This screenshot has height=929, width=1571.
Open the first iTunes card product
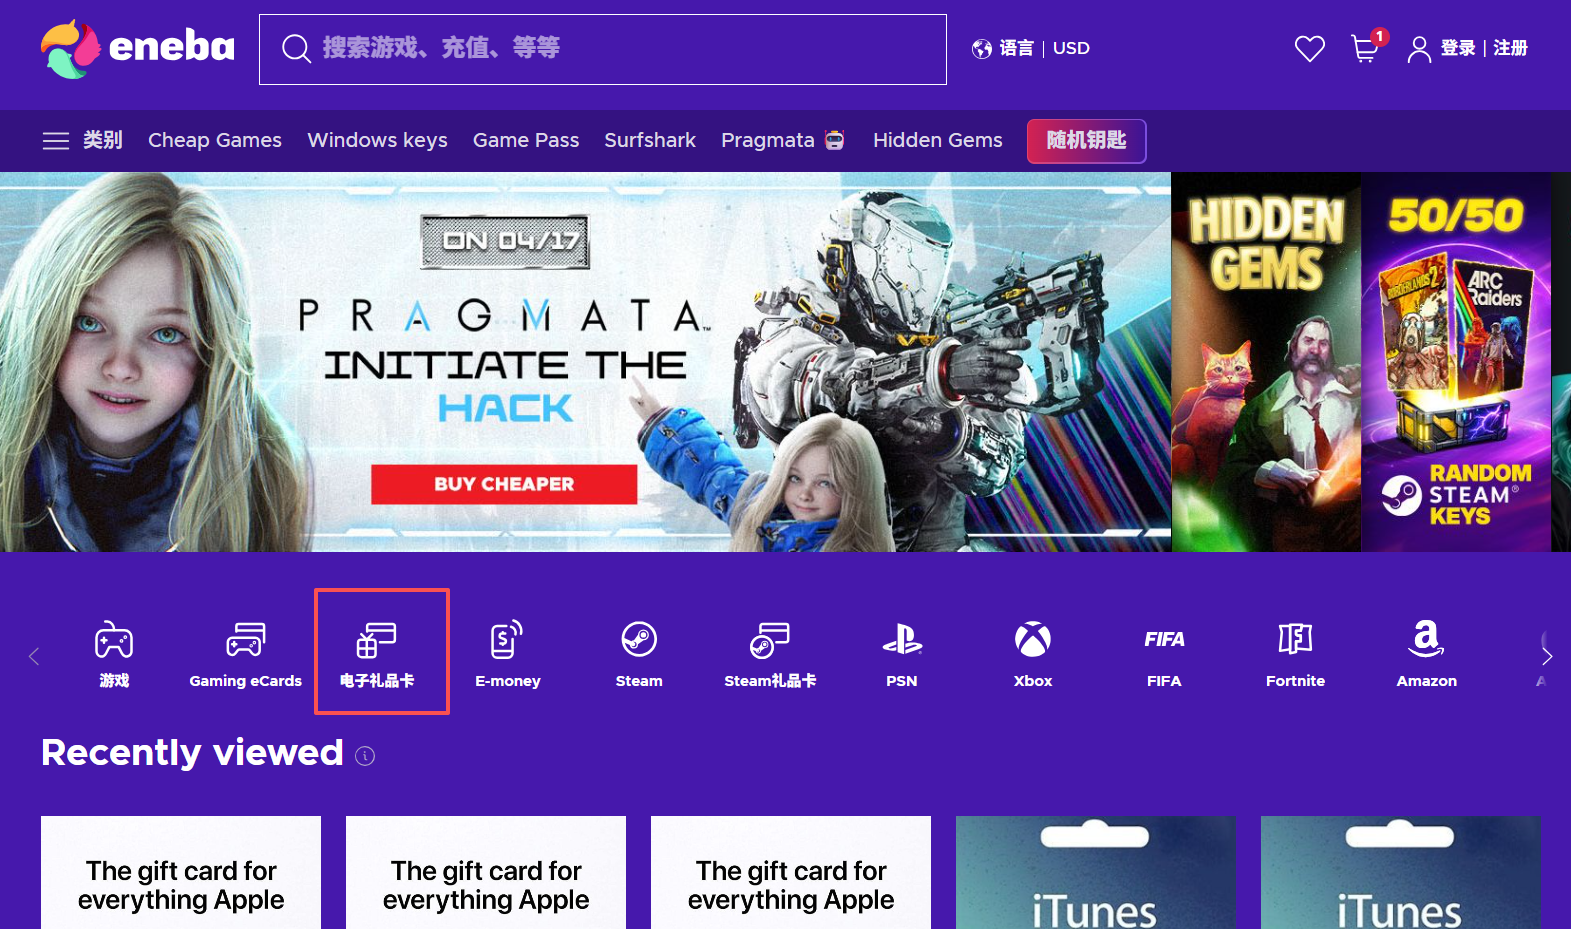(x=1096, y=873)
